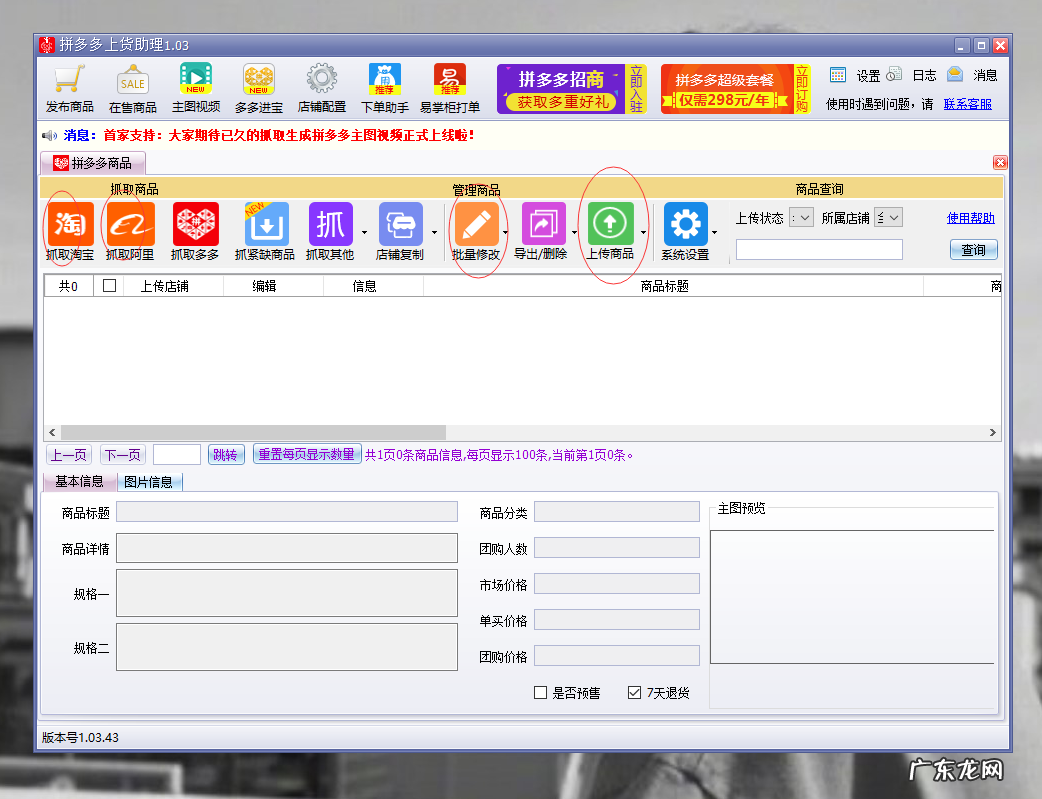Open the 上传状态 dropdown
The width and height of the screenshot is (1042, 799).
tap(801, 217)
